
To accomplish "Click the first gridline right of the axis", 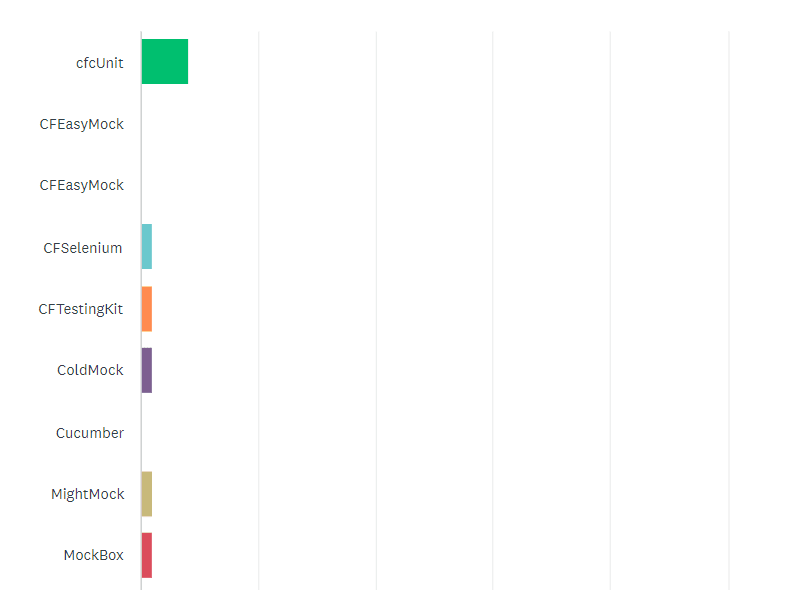I will tap(259, 310).
